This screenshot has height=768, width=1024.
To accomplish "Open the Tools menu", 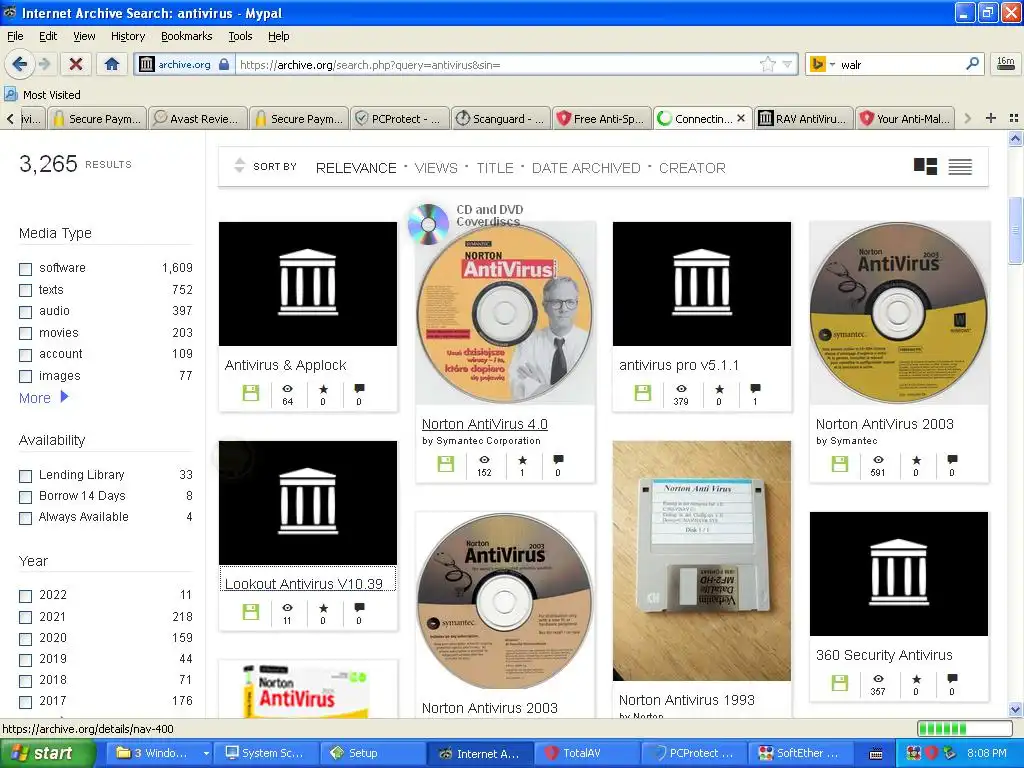I will 240,36.
